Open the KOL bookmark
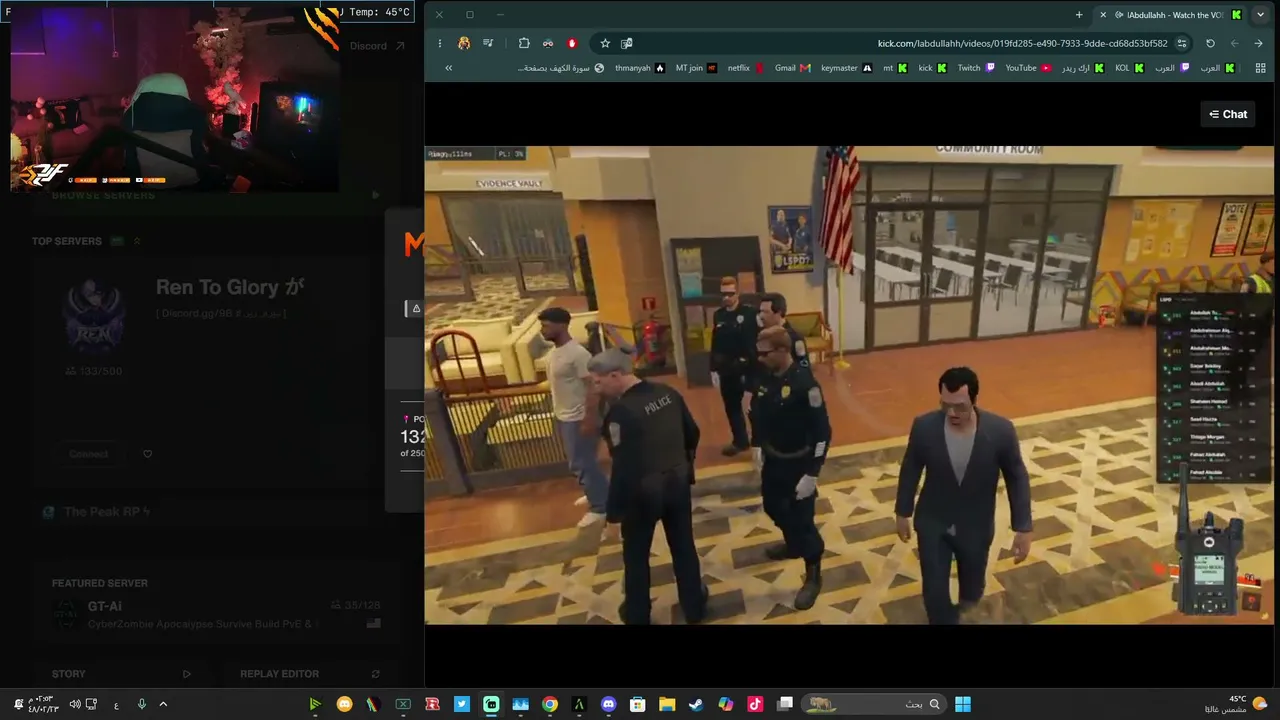This screenshot has width=1280, height=720. 1129,68
